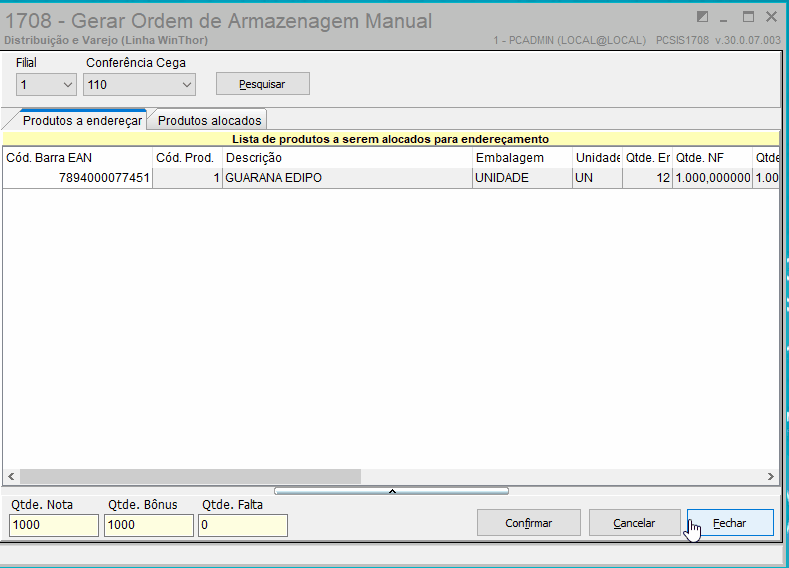Screen dimensions: 789x568
Task: Switch to Produtos a endereçar tab
Action: coord(83,121)
